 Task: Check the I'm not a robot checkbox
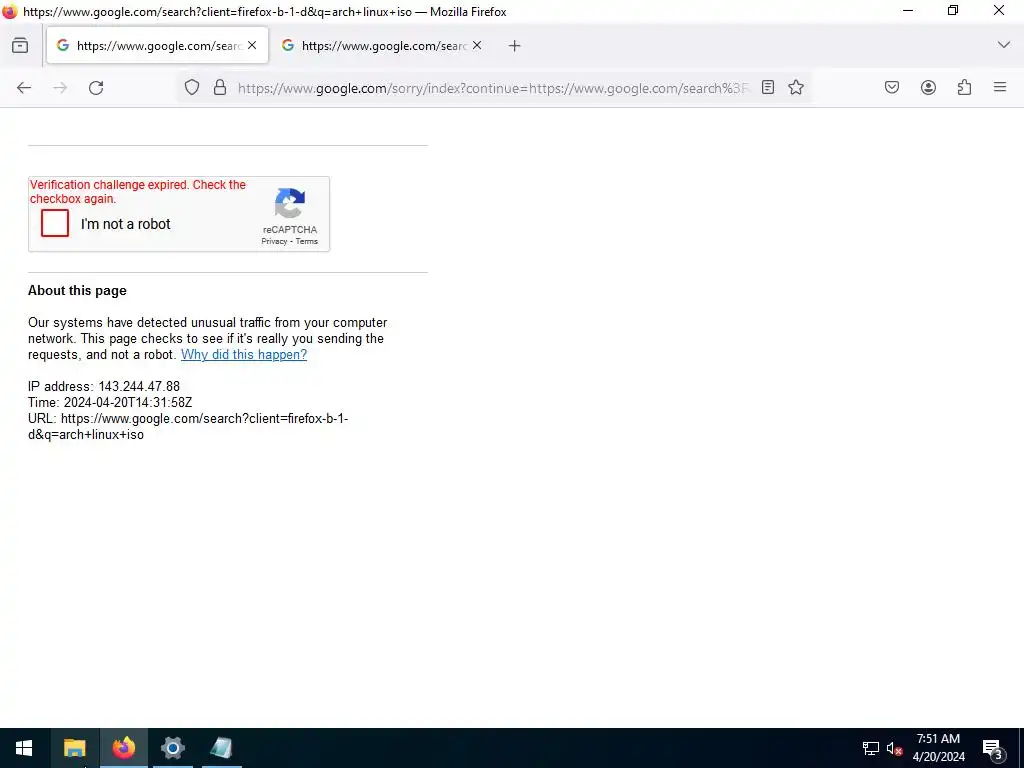click(55, 223)
